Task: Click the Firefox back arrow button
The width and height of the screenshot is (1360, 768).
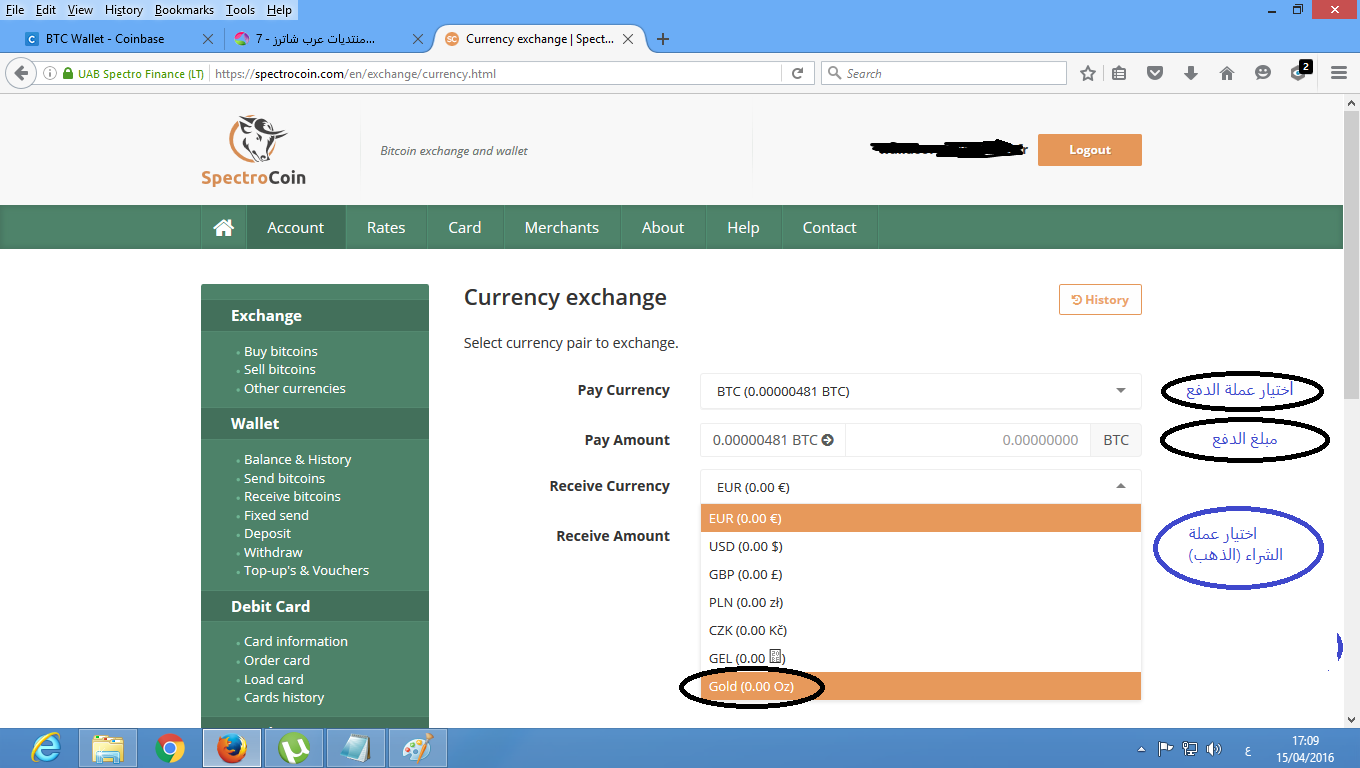Action: tap(20, 73)
